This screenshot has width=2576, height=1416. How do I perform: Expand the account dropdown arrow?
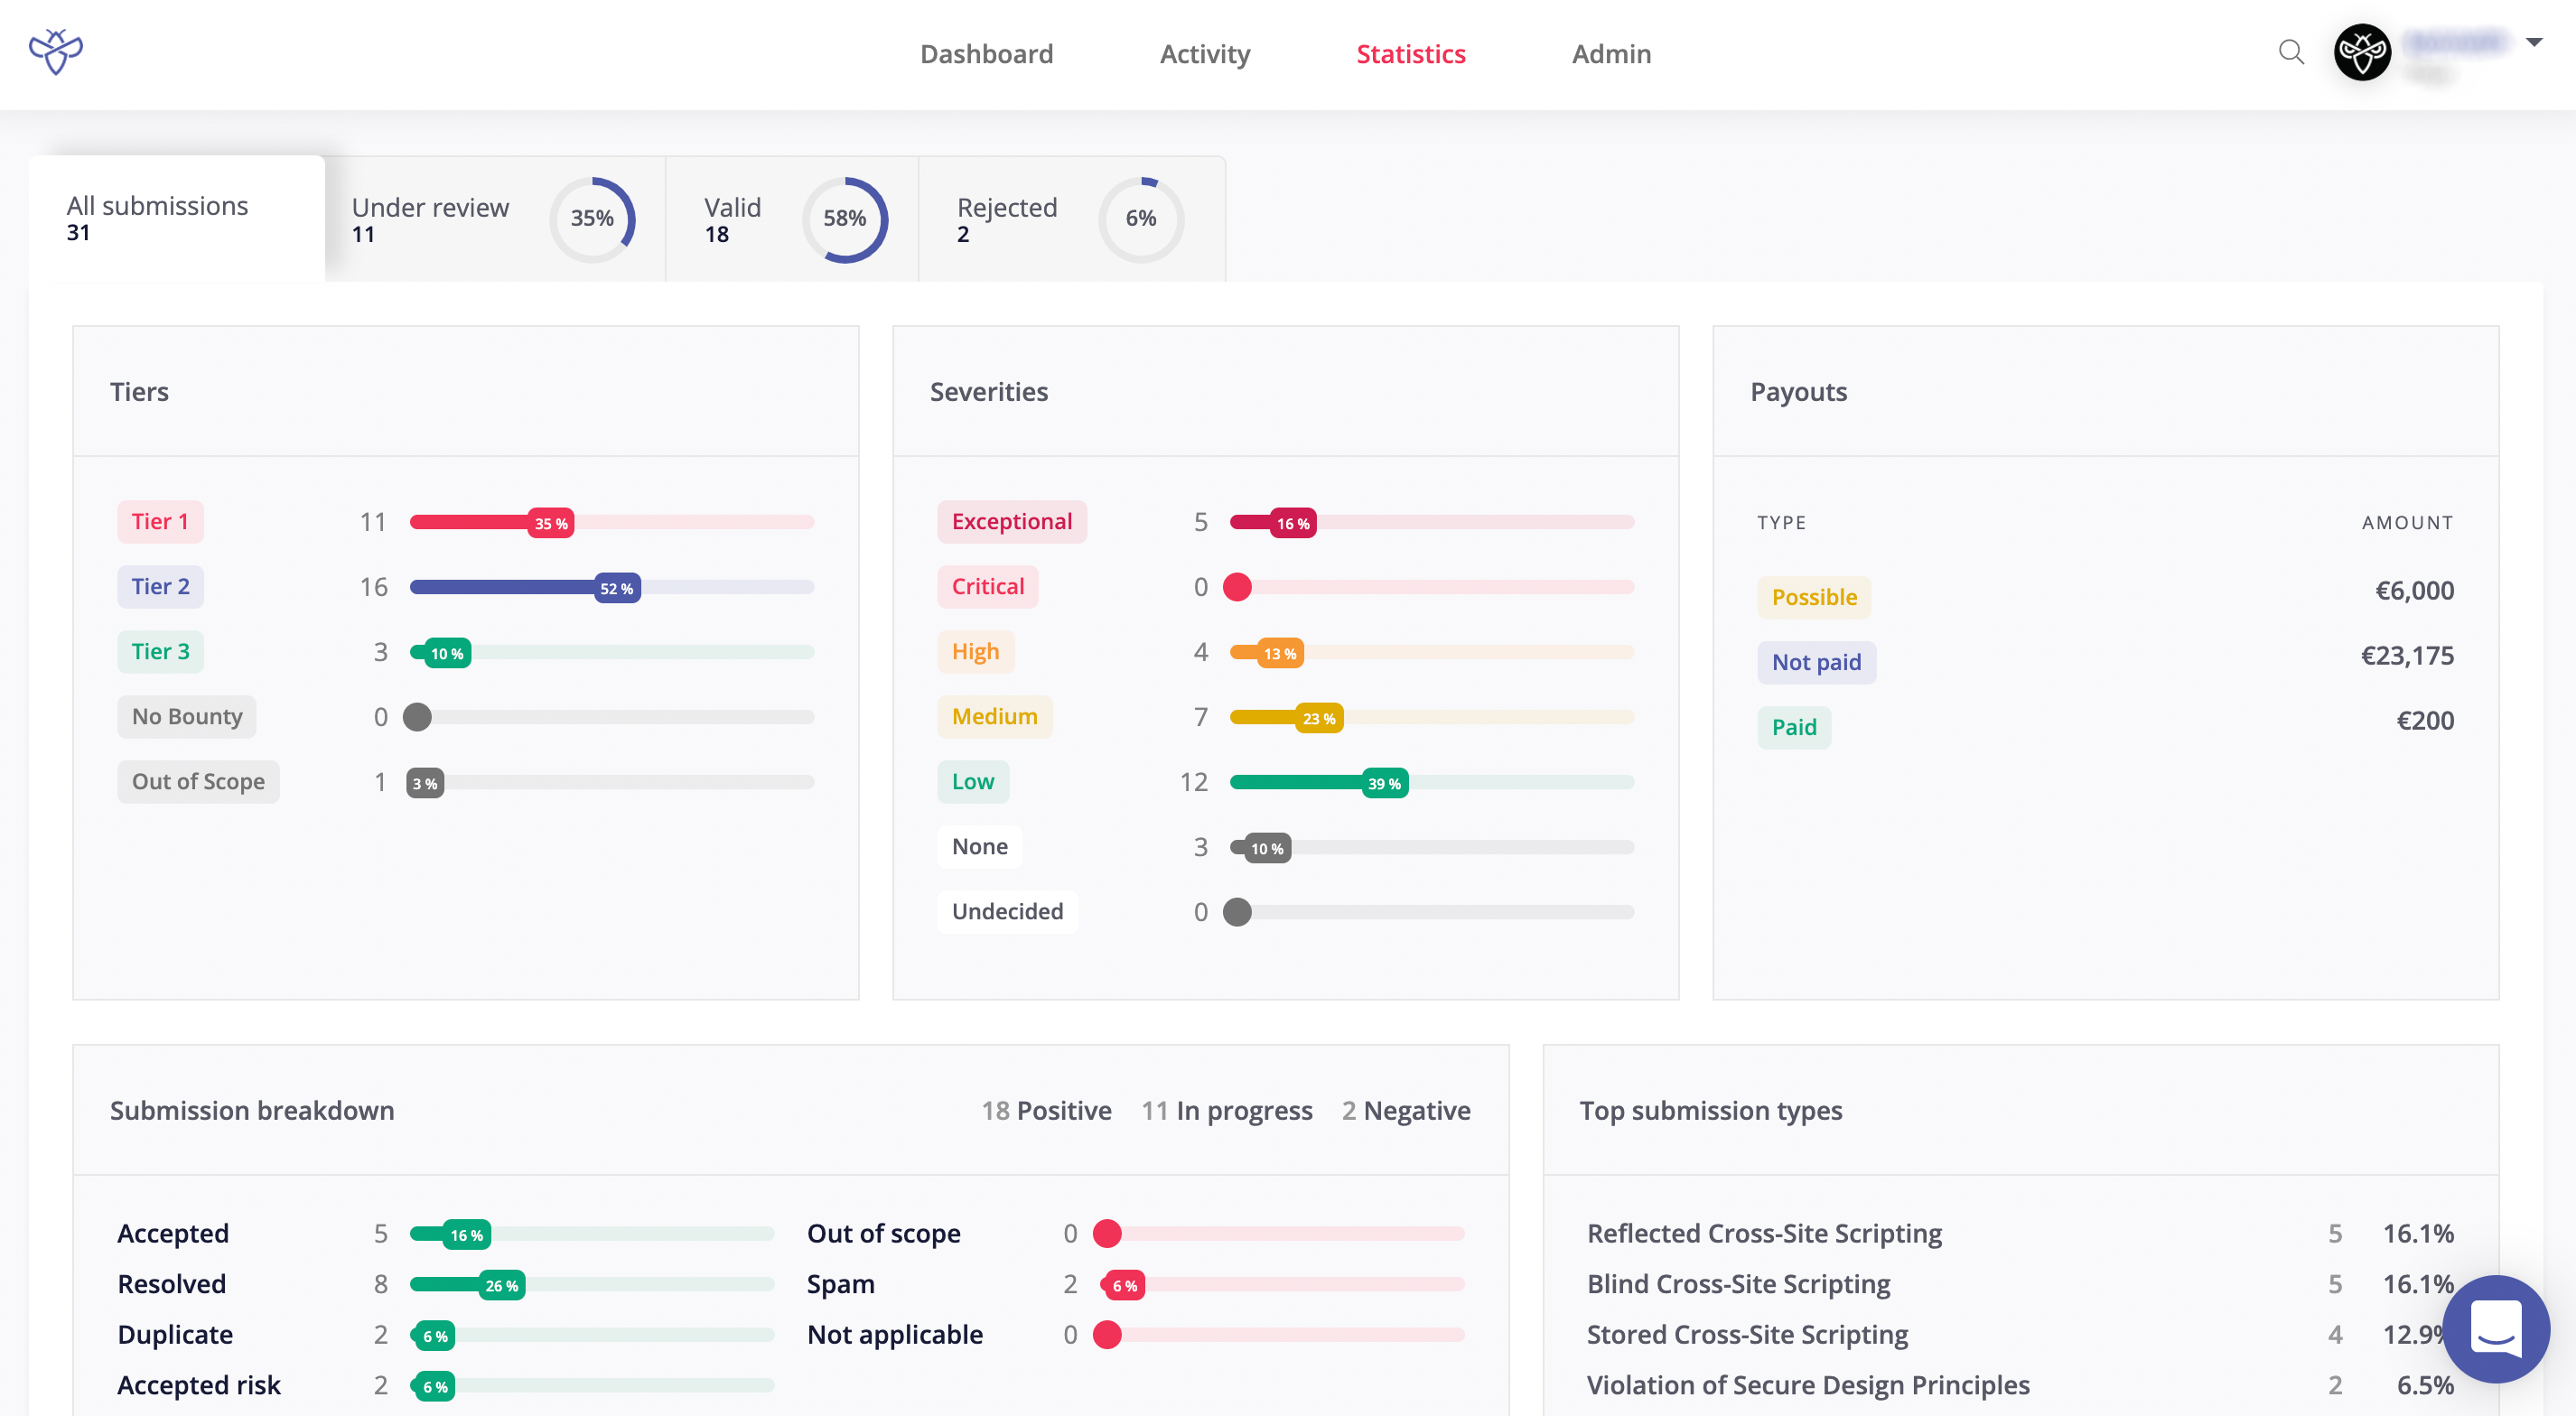[2534, 42]
